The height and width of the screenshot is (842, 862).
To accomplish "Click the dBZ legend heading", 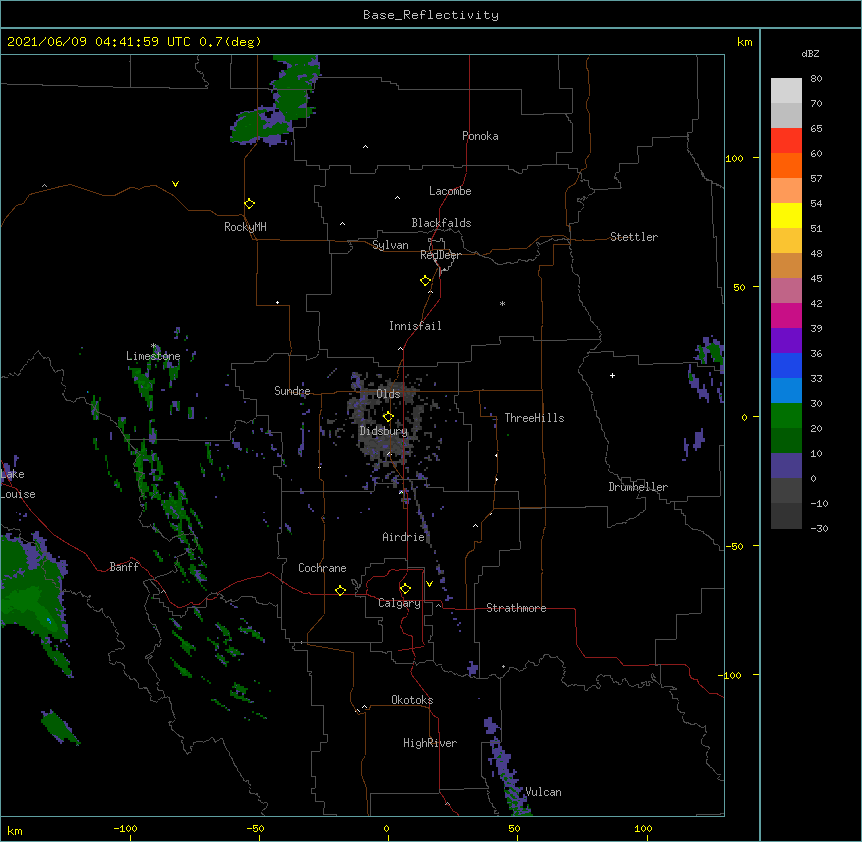I will pyautogui.click(x=810, y=54).
